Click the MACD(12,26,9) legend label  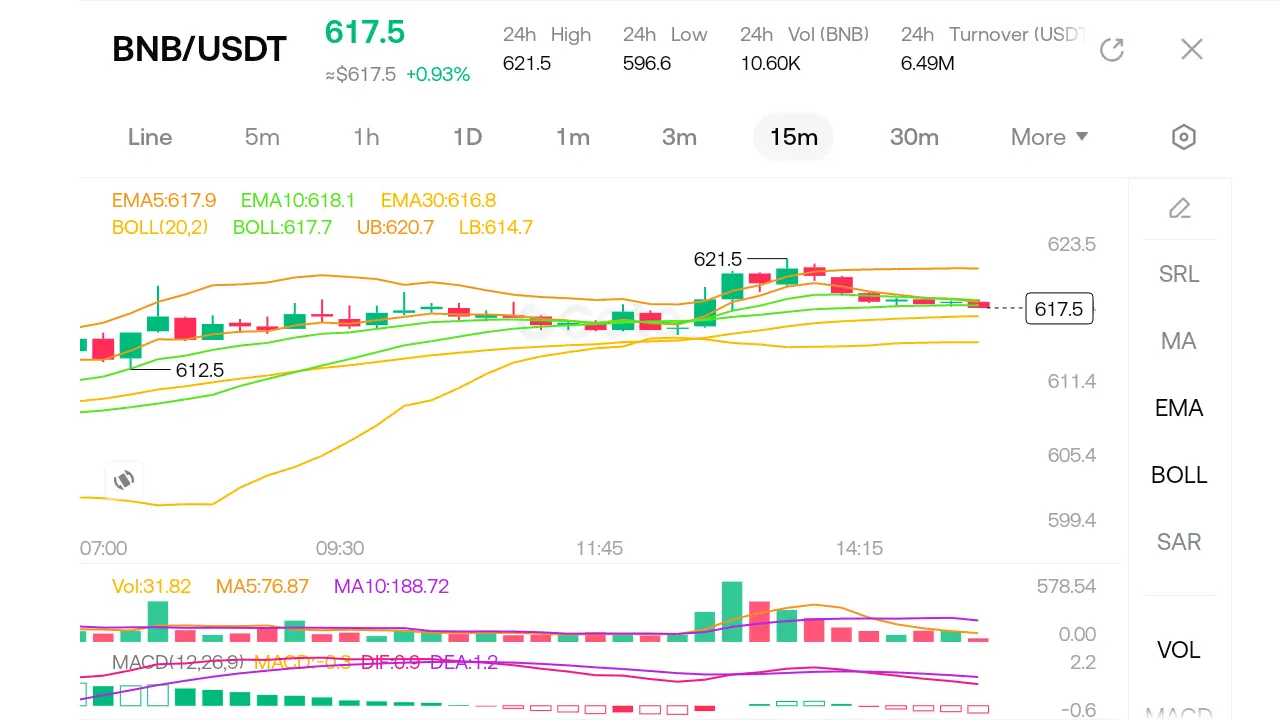178,662
